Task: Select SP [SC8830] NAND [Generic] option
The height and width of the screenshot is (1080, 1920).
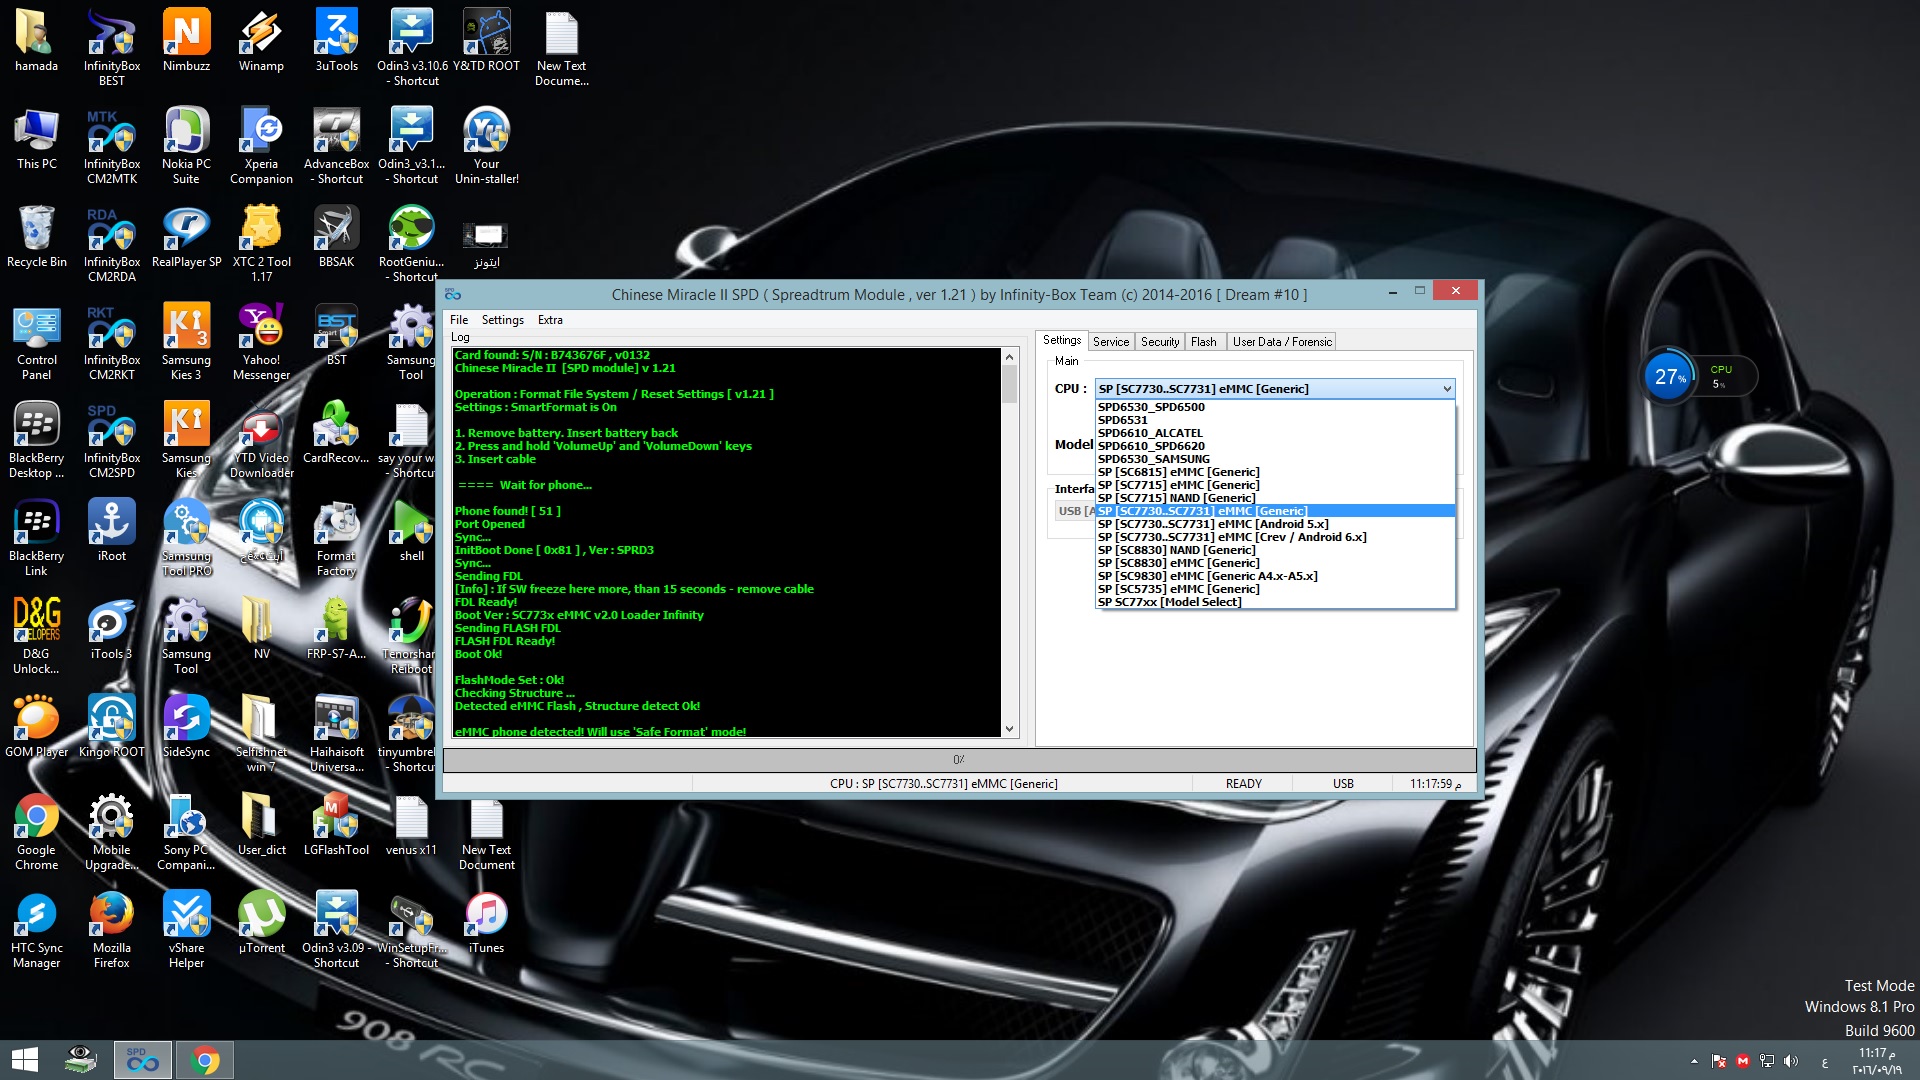Action: 1275,550
